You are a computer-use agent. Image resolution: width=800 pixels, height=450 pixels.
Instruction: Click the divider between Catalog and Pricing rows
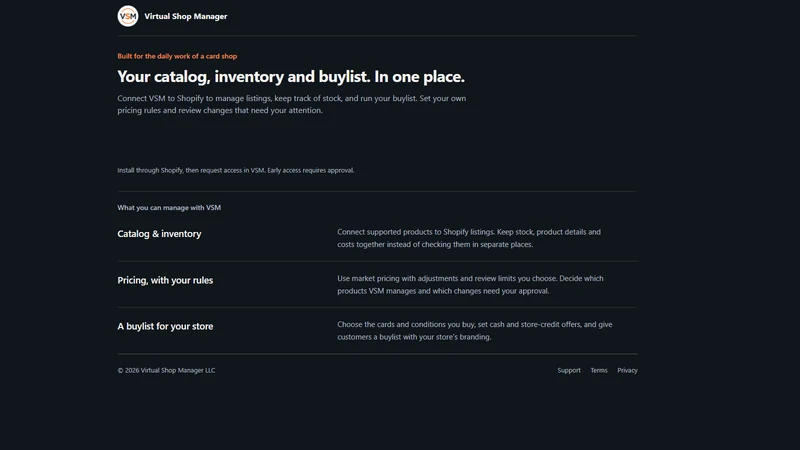tap(378, 261)
